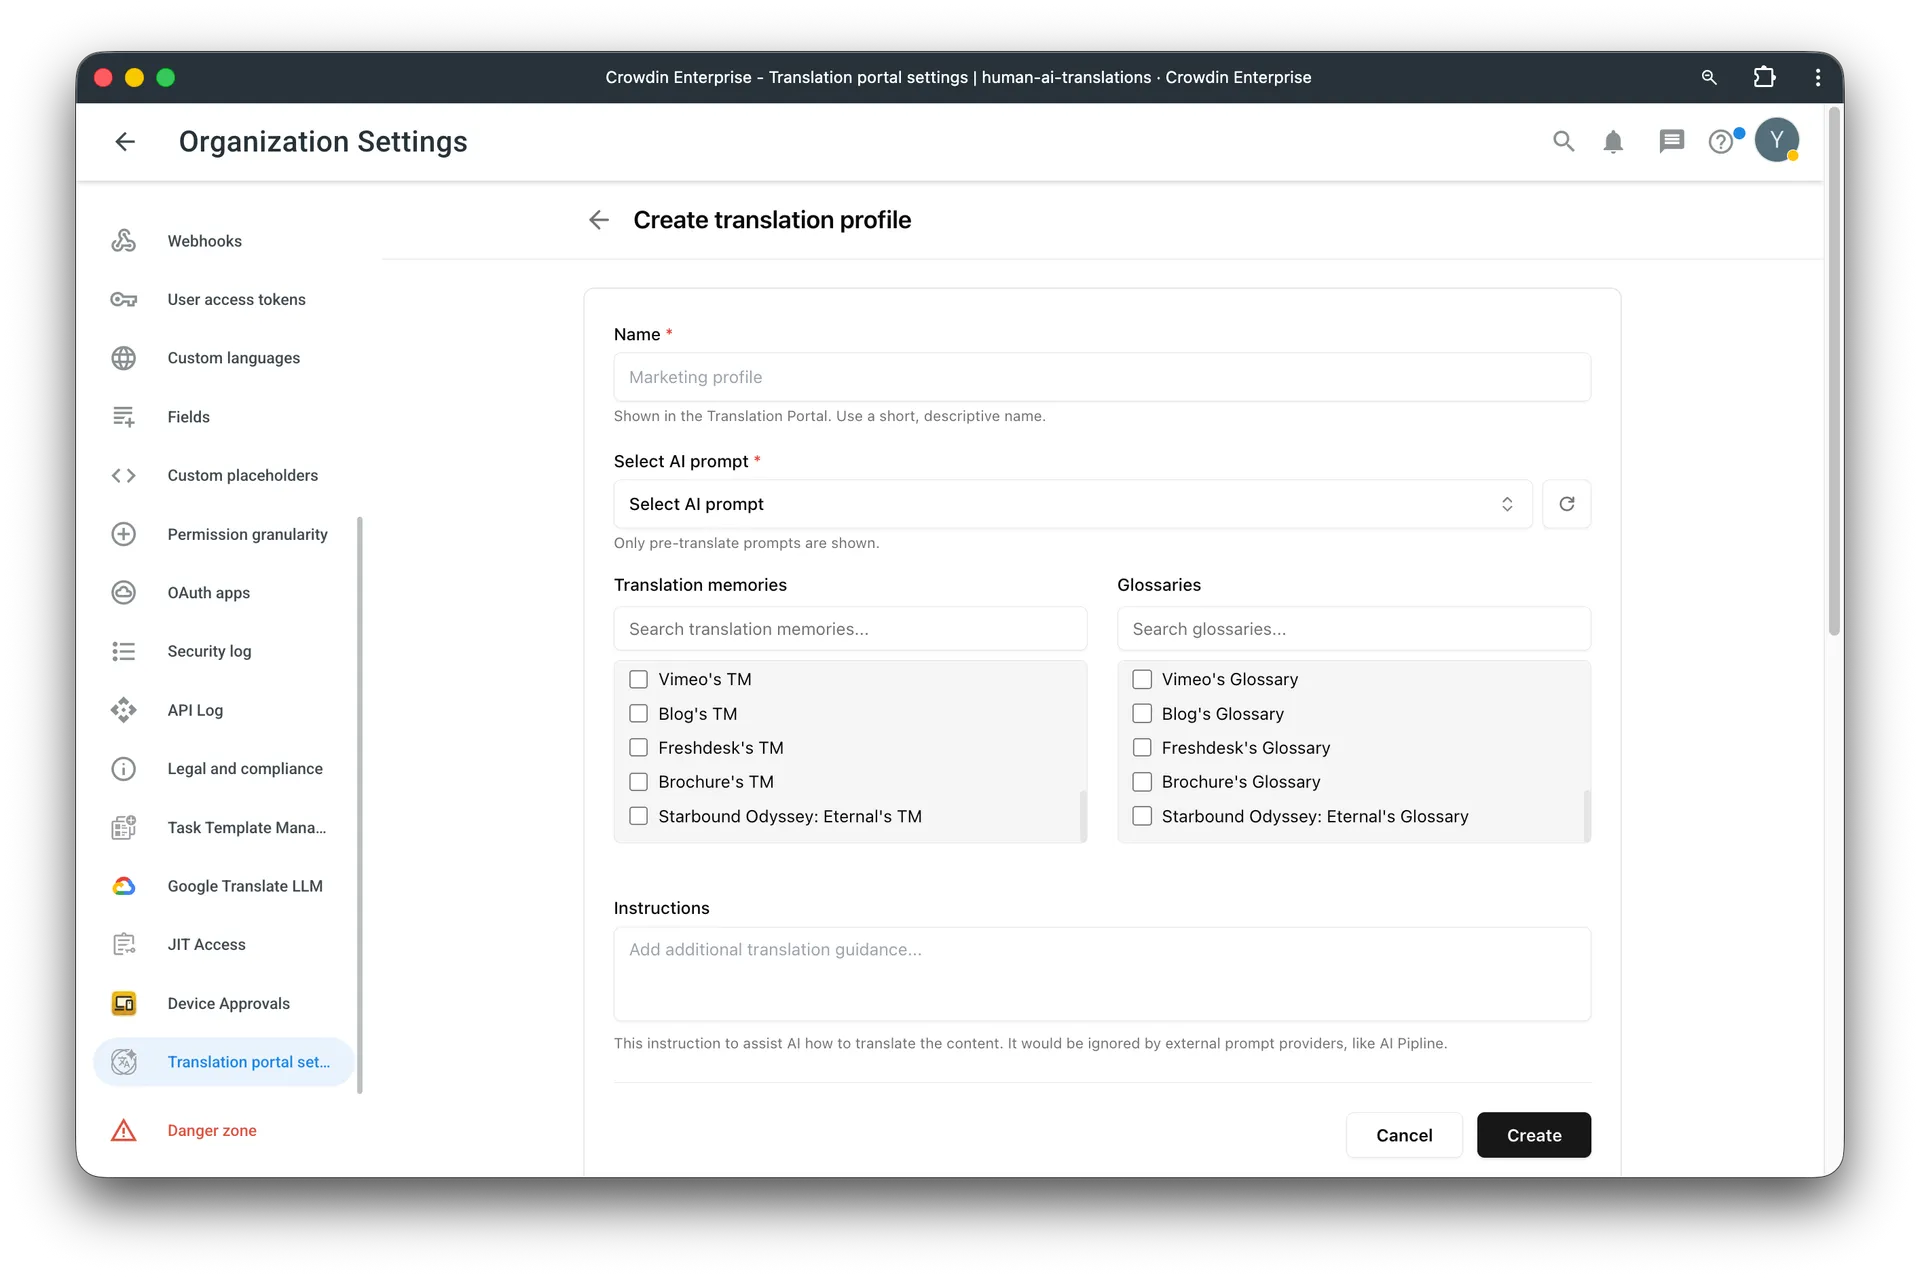Click the Google Translate LLM cloud icon

click(123, 886)
